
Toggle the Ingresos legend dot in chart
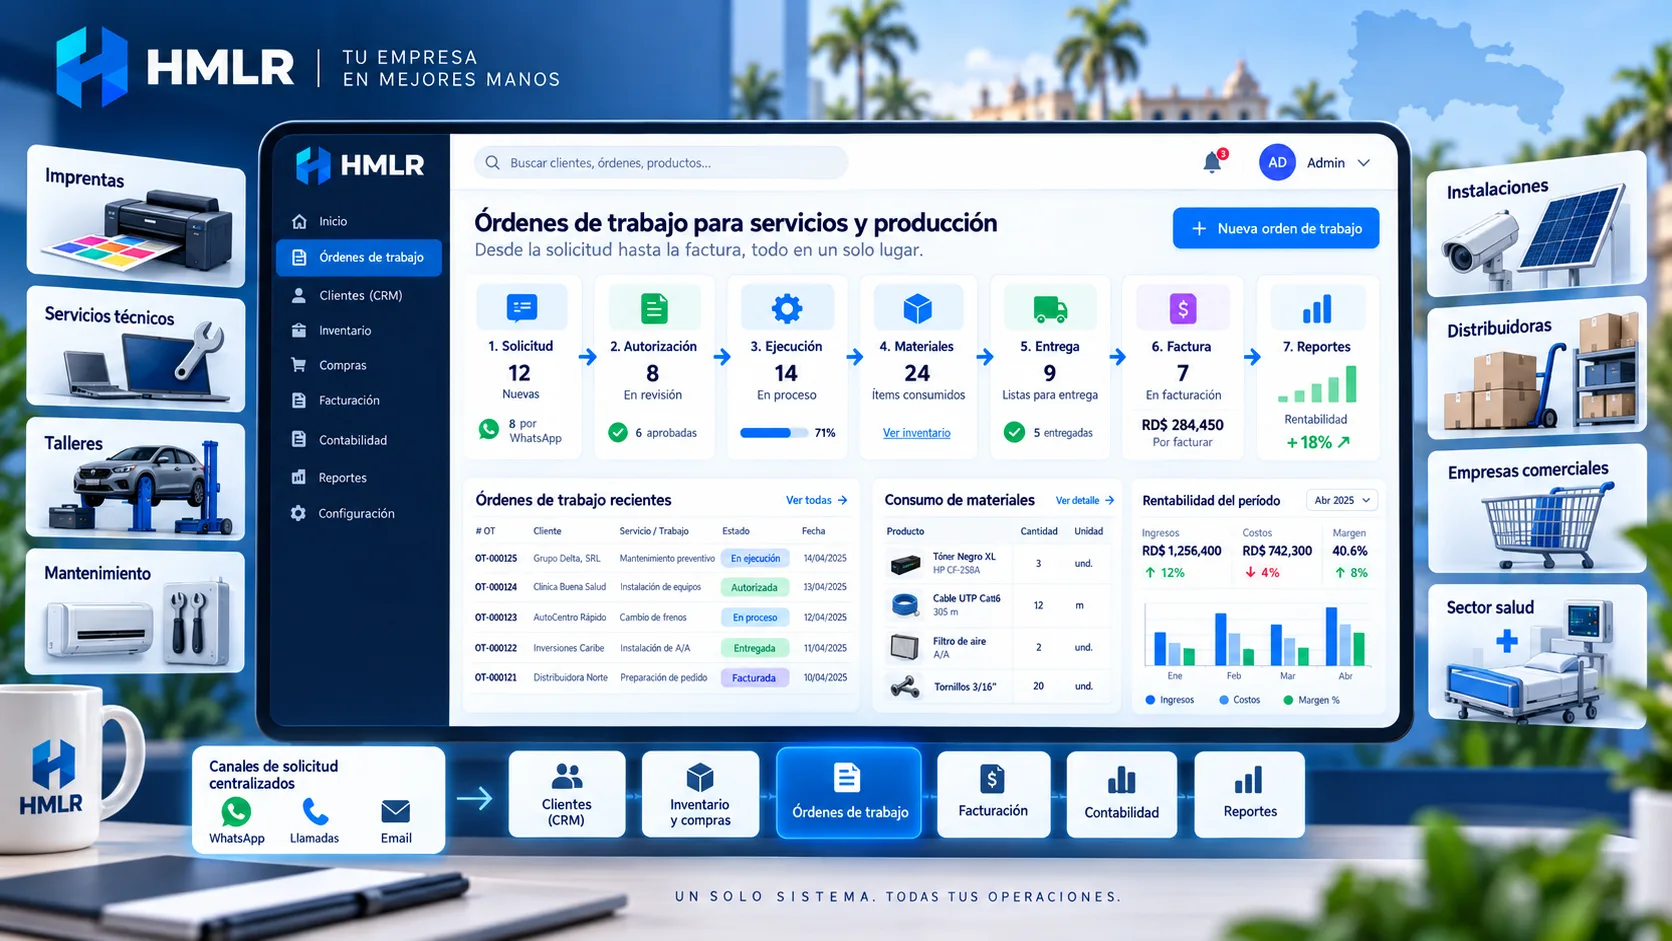(1150, 700)
